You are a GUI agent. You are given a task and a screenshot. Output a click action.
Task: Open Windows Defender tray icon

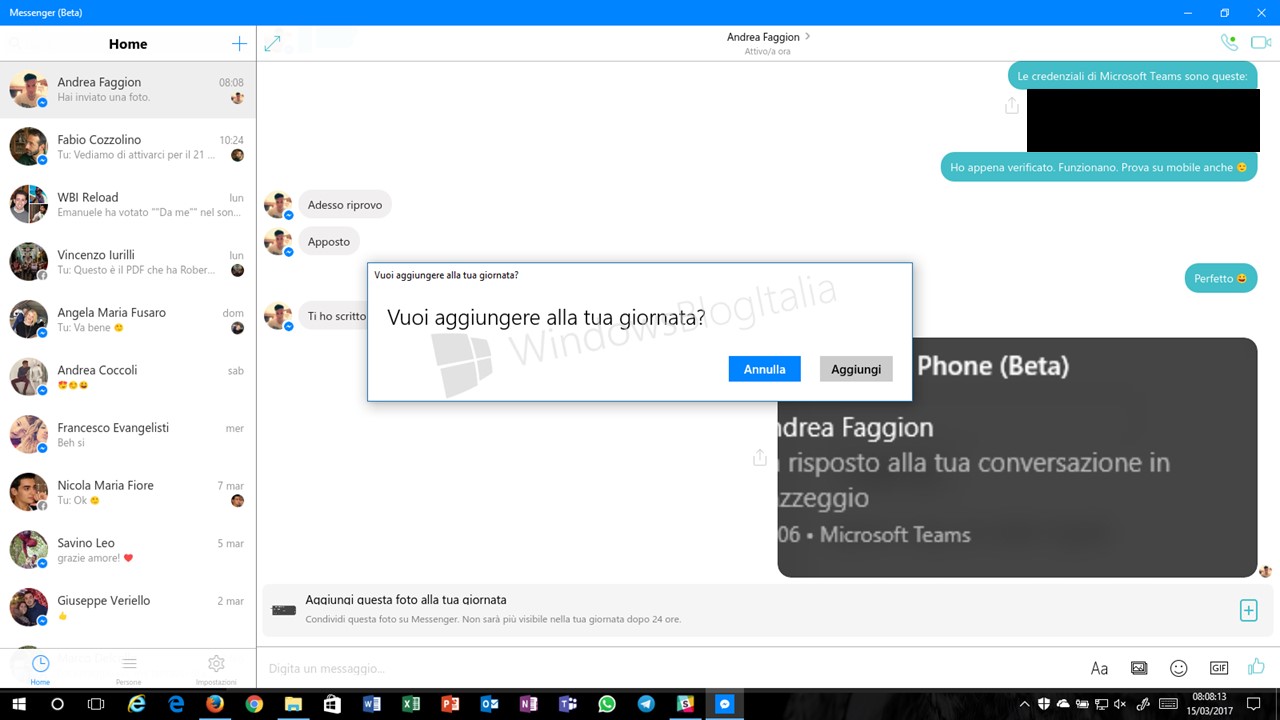(1044, 704)
